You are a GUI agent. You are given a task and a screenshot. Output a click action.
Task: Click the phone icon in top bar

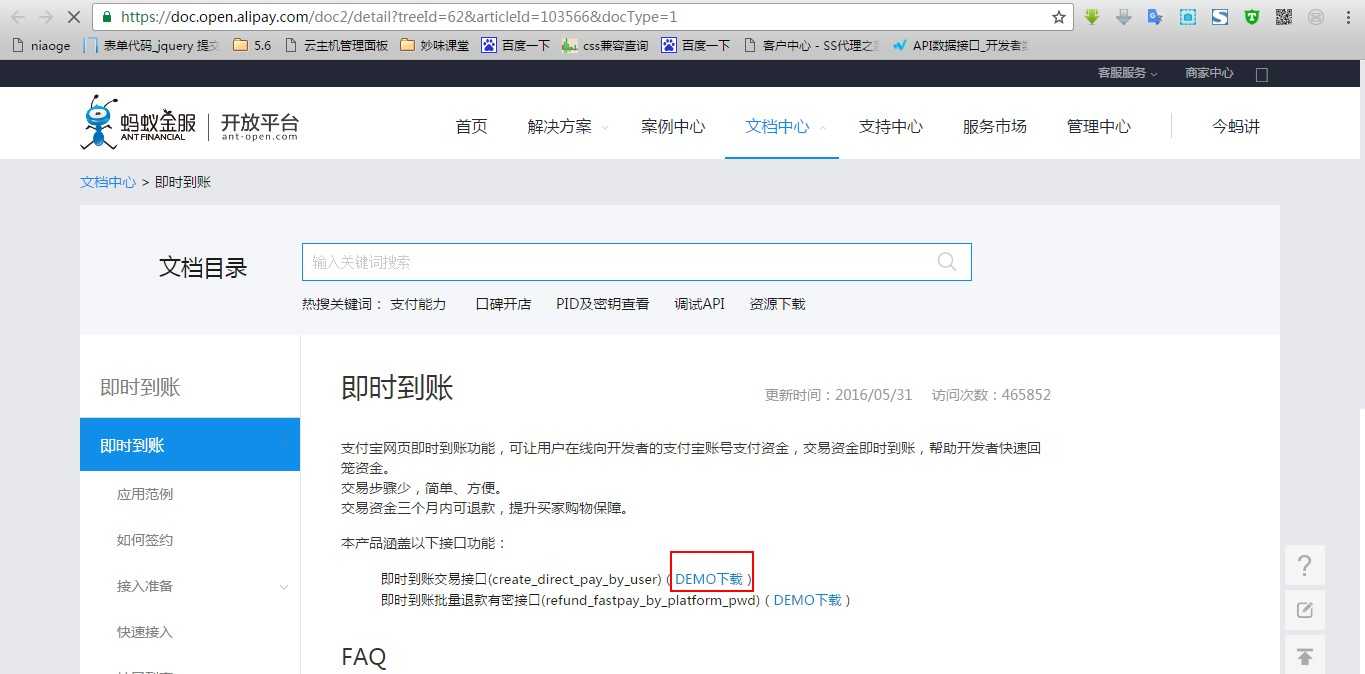pyautogui.click(x=1262, y=74)
